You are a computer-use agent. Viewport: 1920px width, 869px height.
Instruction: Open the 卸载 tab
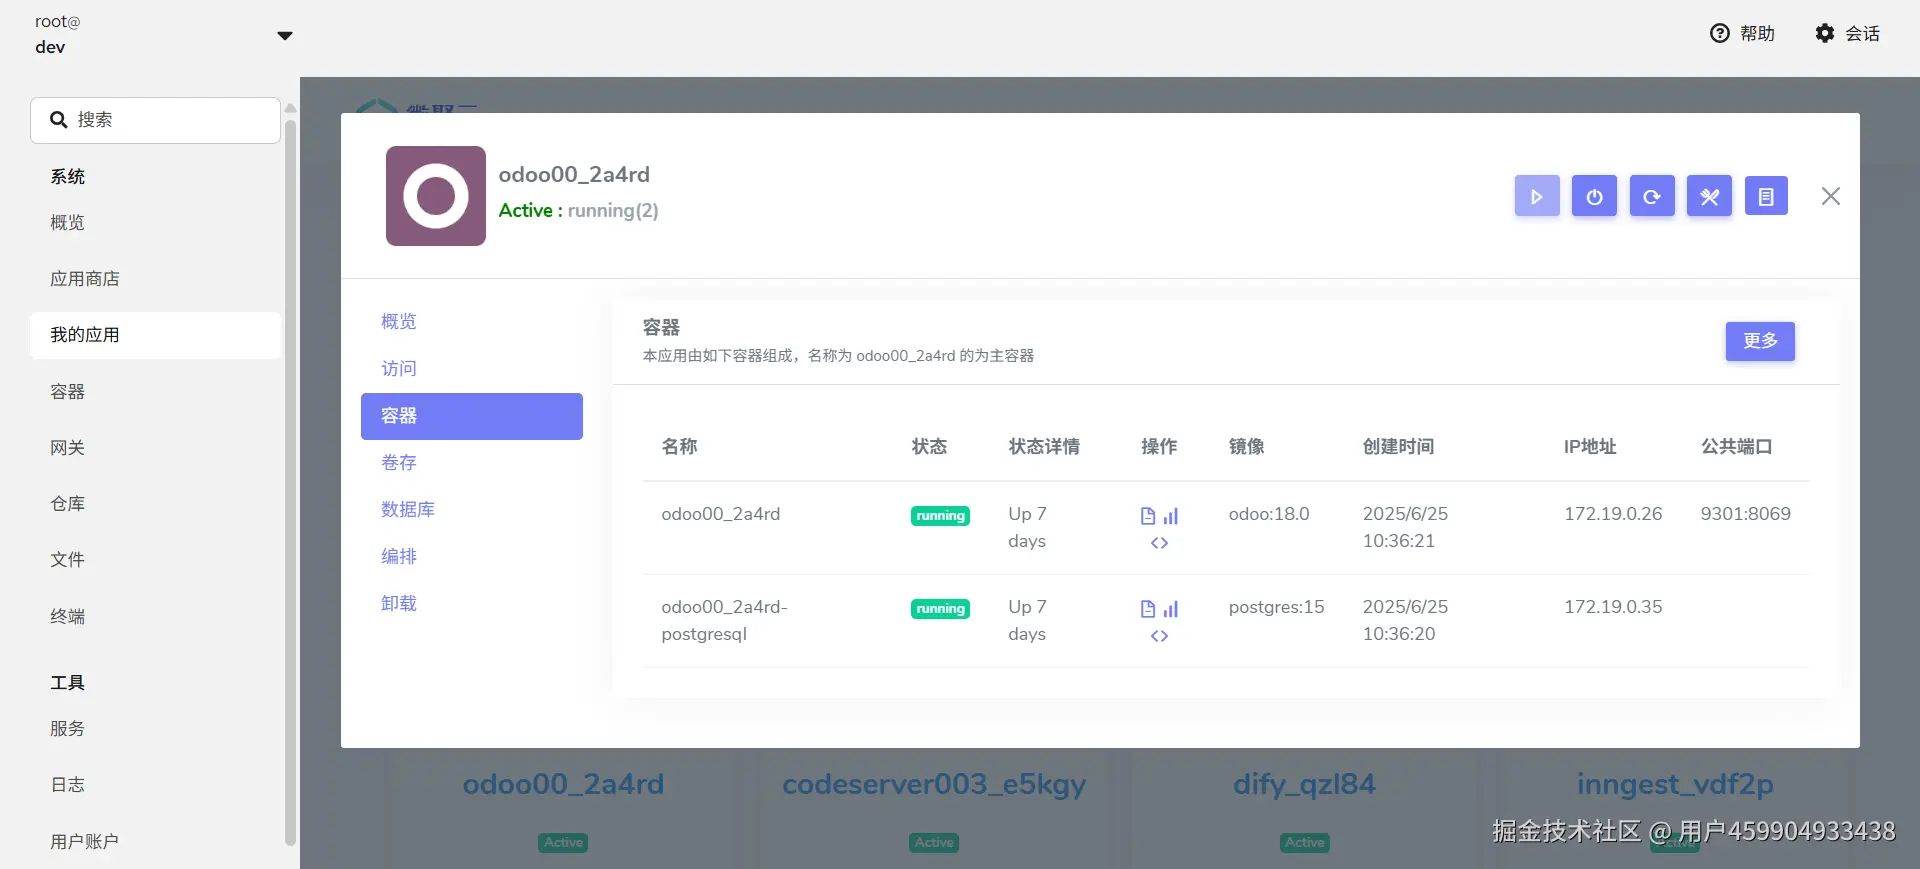(x=472, y=604)
